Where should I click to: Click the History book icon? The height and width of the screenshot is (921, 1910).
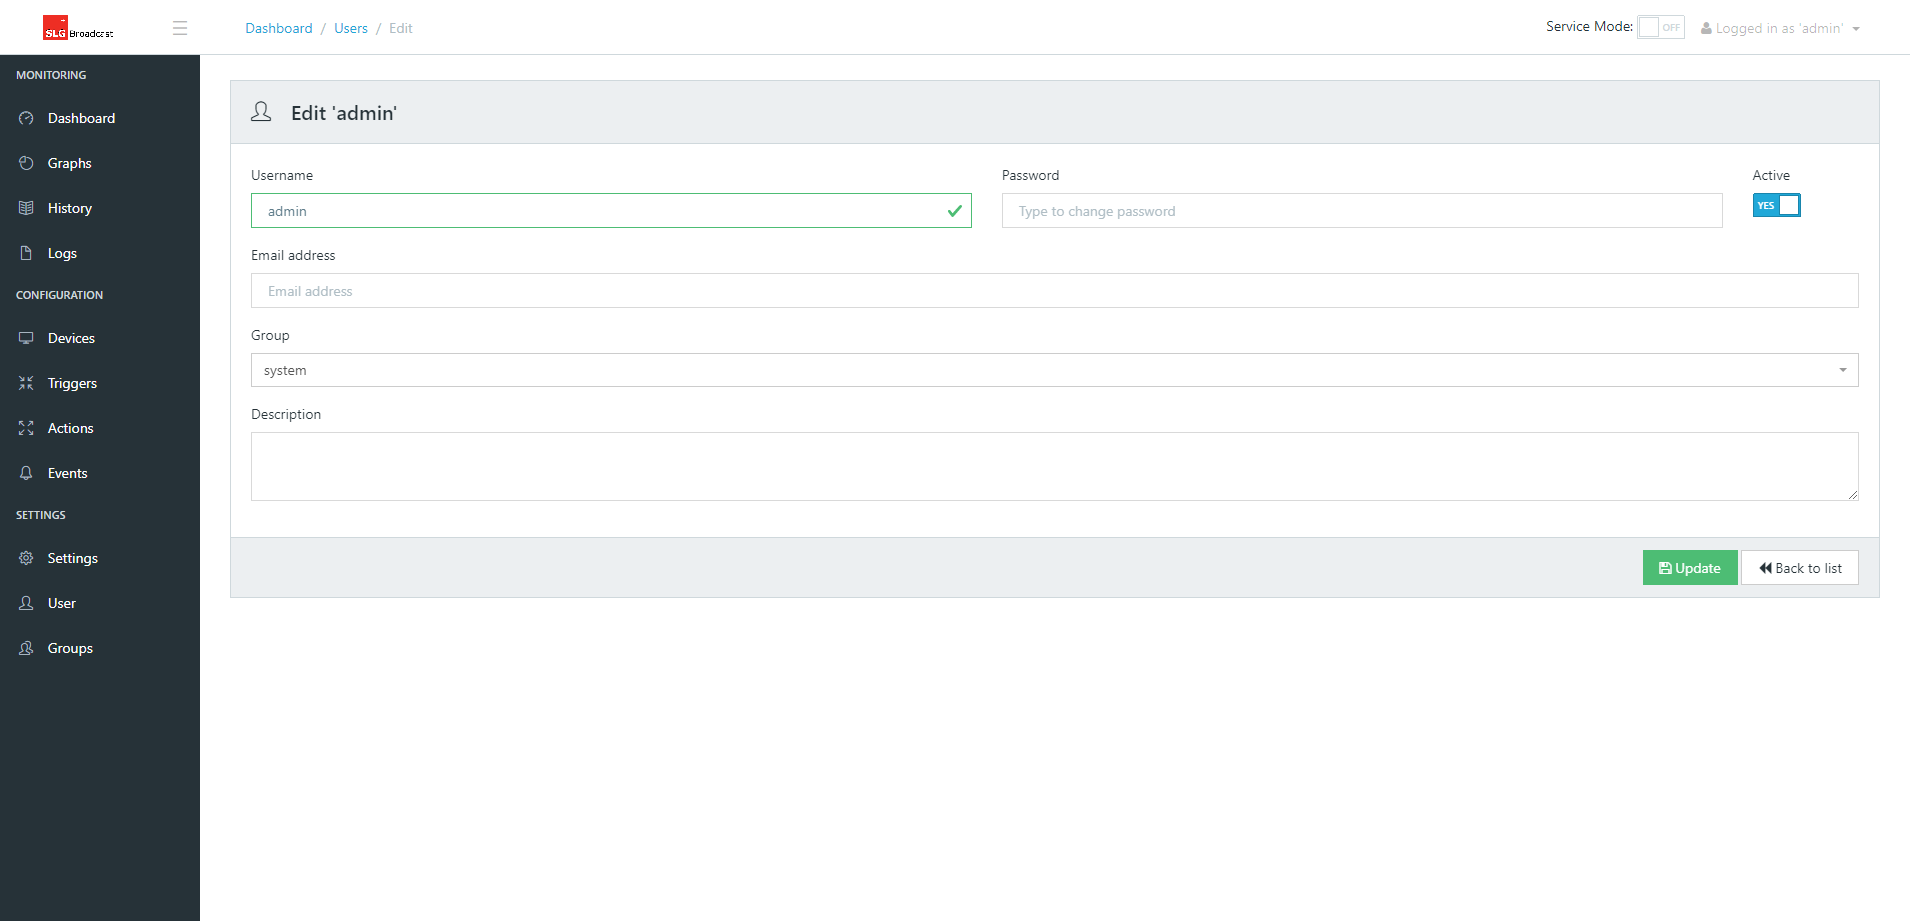(x=26, y=208)
